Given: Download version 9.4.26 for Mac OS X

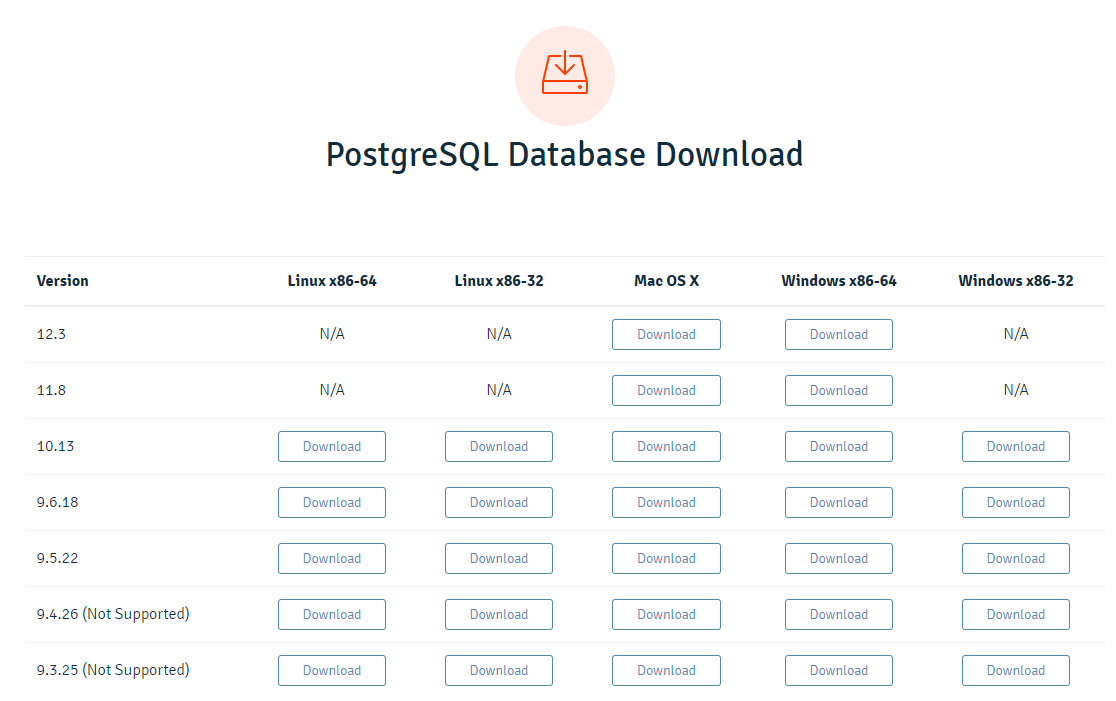Looking at the screenshot, I should coord(666,614).
